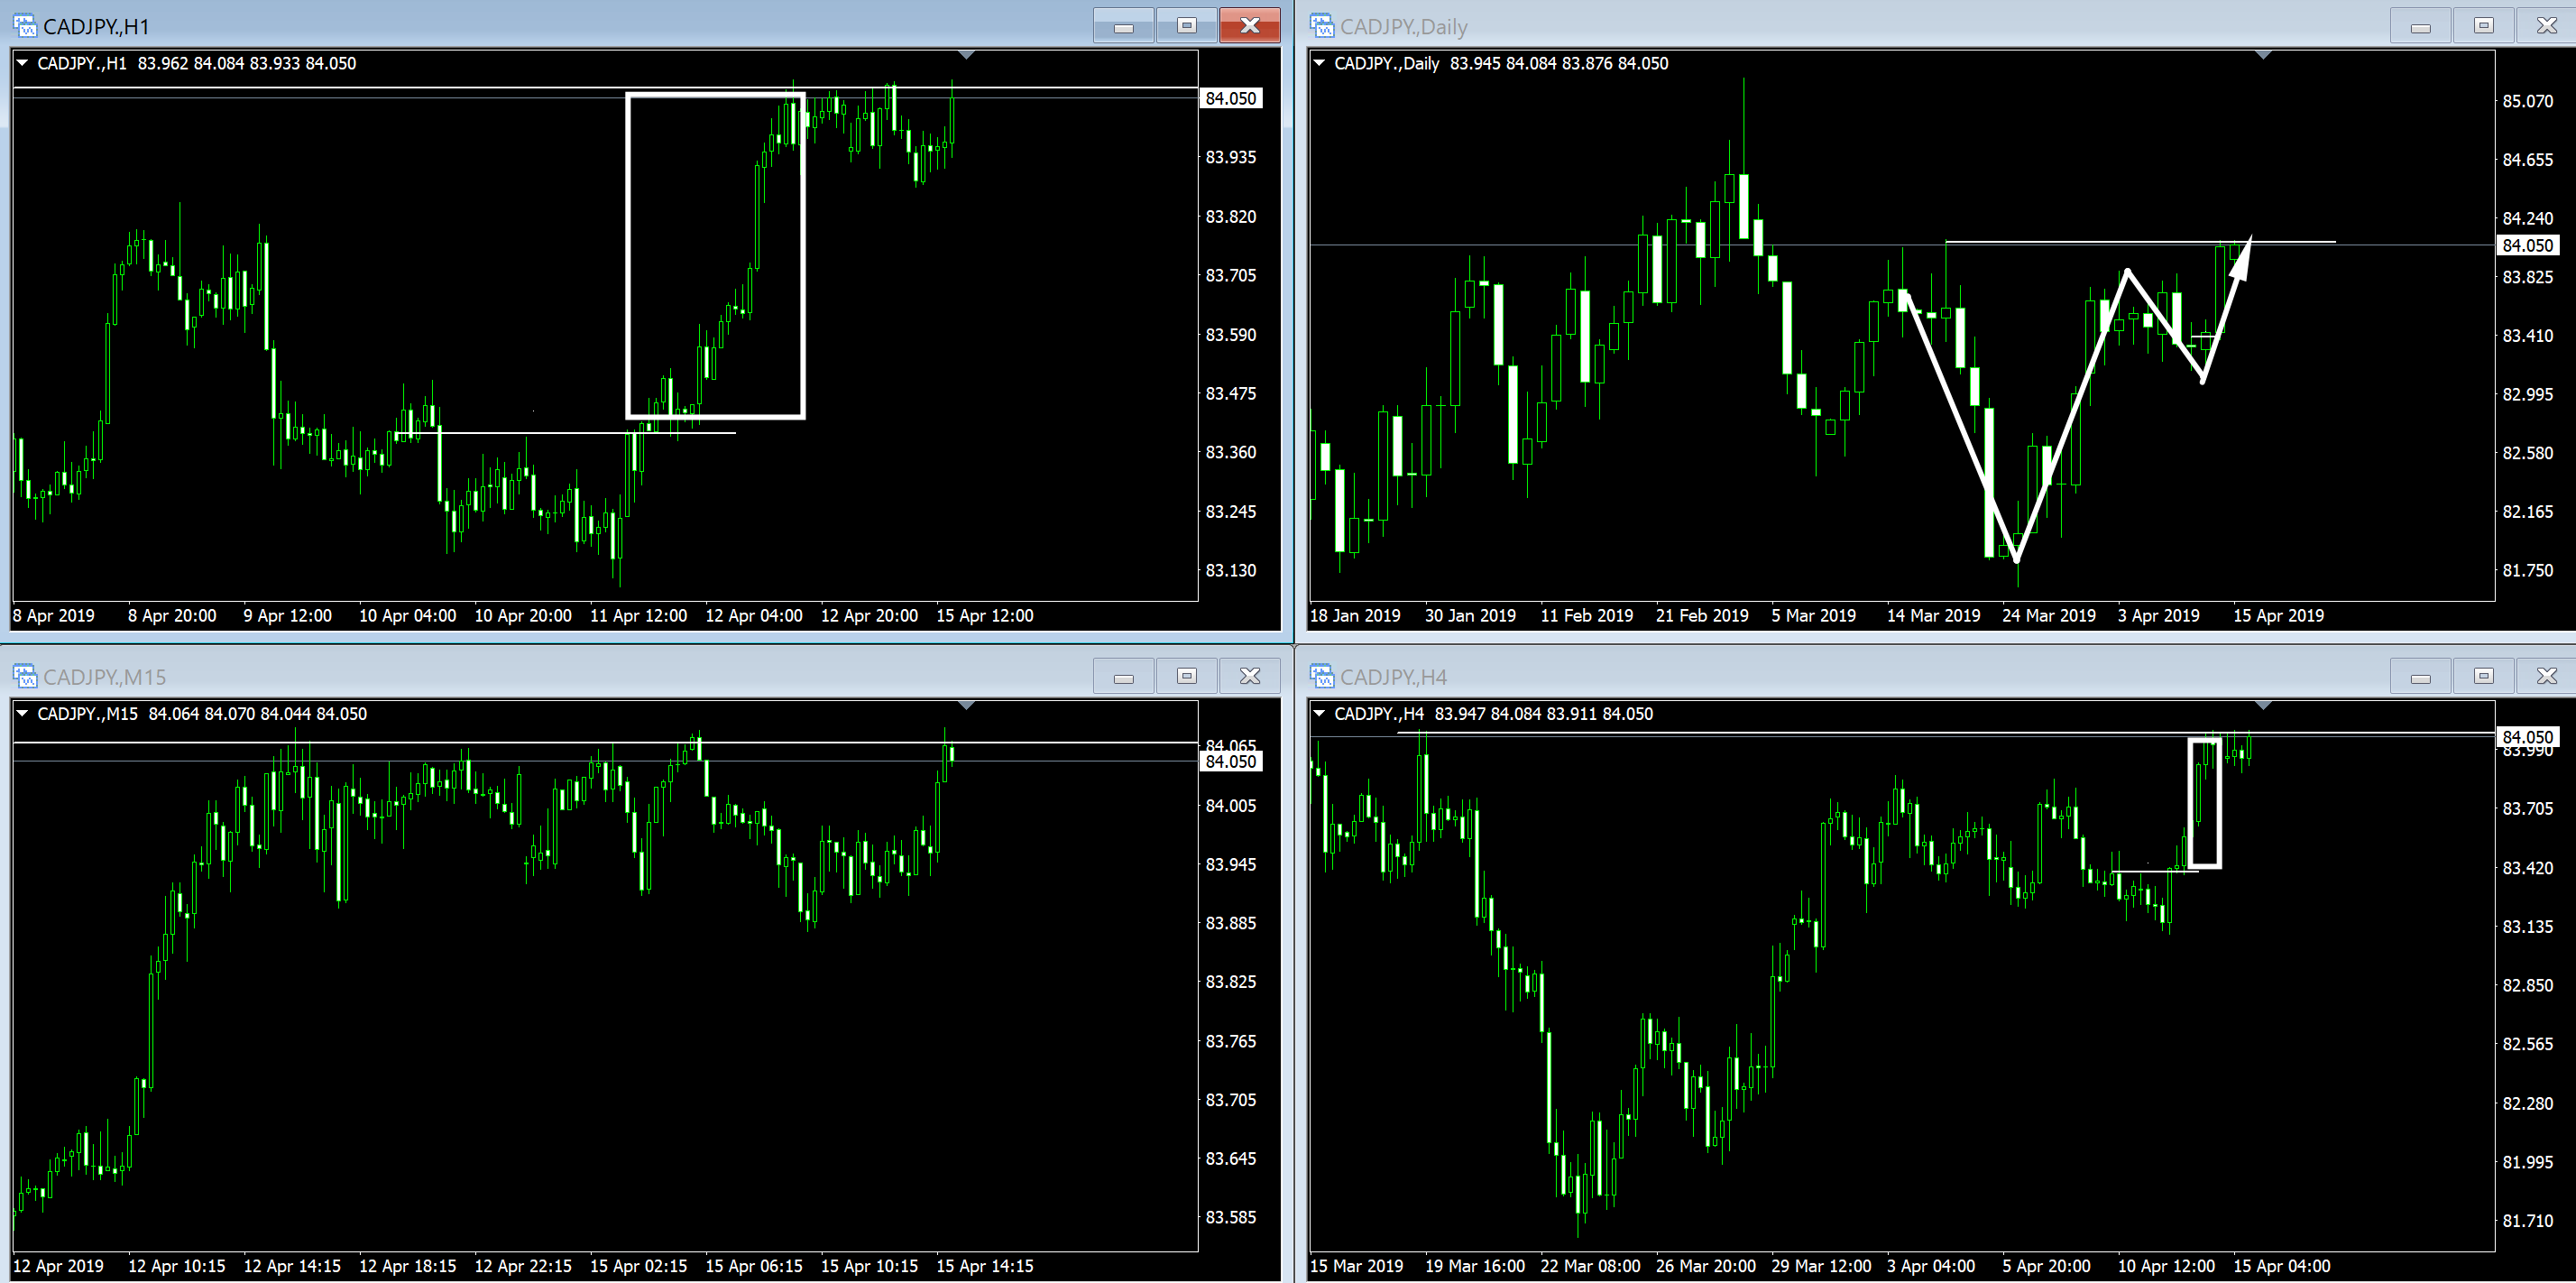The height and width of the screenshot is (1283, 2576).
Task: Close the CADJPY,H1 chart with red X
Action: [1249, 25]
